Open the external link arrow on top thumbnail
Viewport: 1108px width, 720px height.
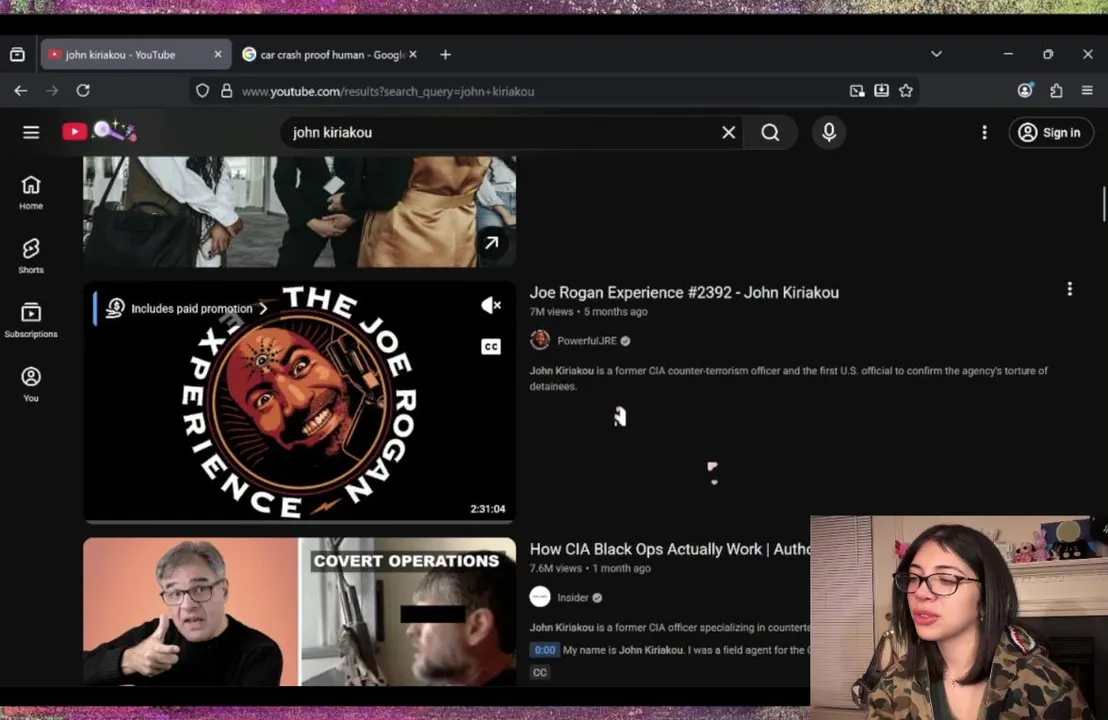click(x=492, y=243)
